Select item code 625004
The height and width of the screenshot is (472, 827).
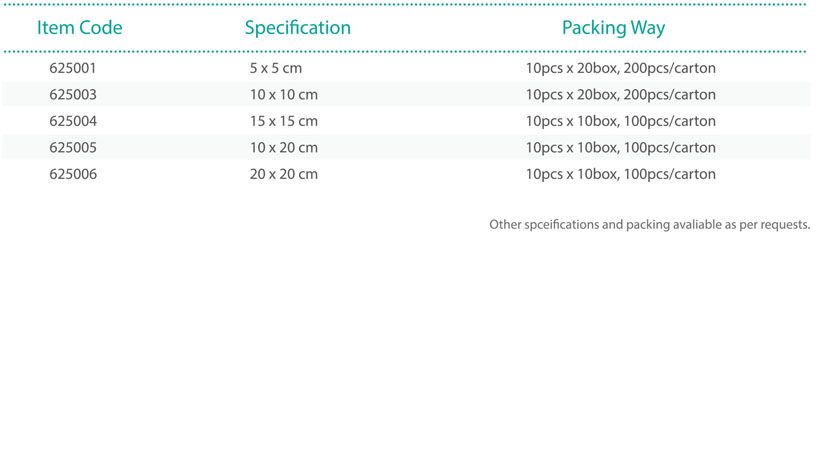pyautogui.click(x=73, y=121)
